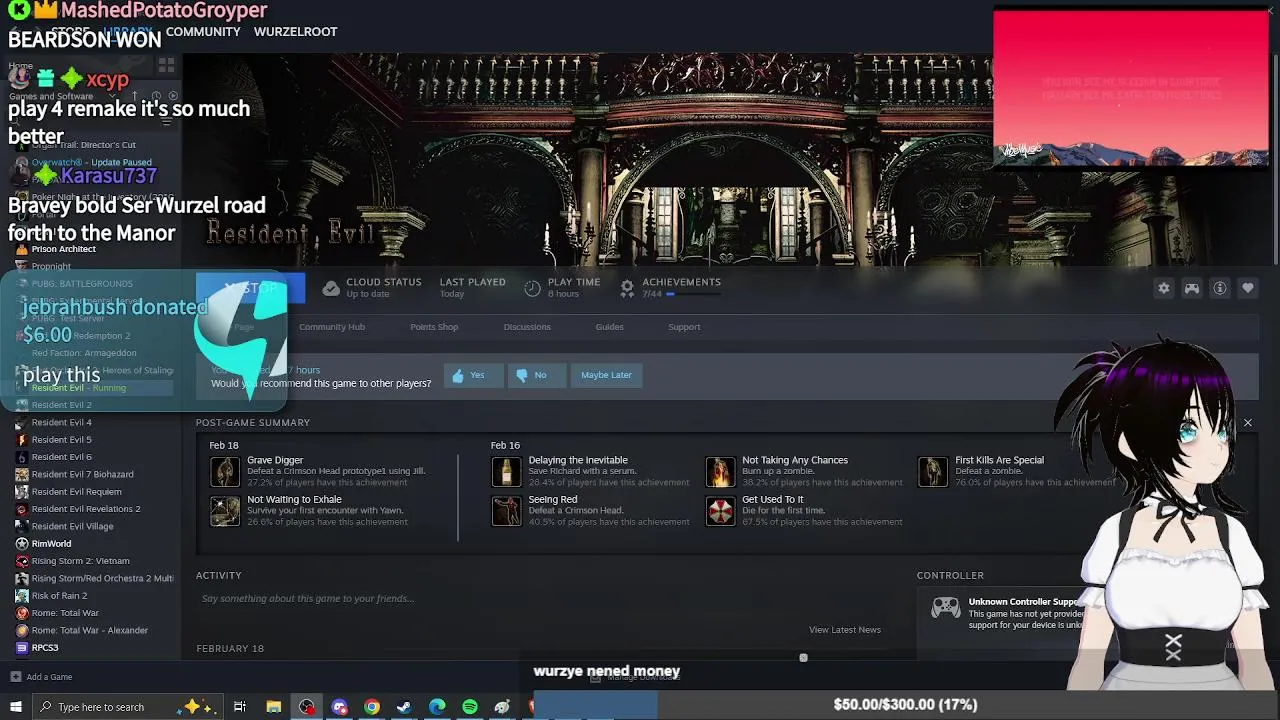The width and height of the screenshot is (1280, 720).
Task: Select Resident Evil 4 in library
Action: point(61,422)
